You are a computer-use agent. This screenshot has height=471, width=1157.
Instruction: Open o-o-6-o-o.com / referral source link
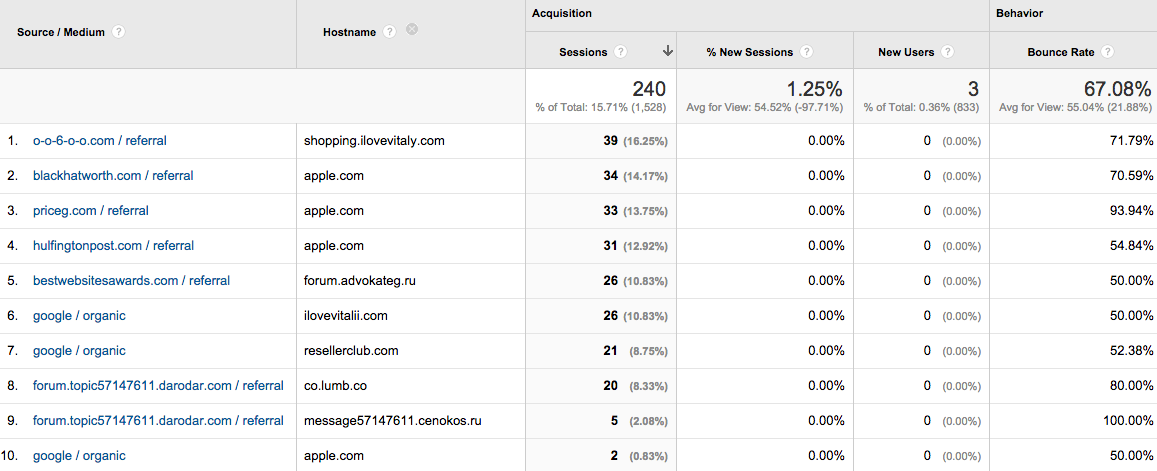tap(100, 140)
